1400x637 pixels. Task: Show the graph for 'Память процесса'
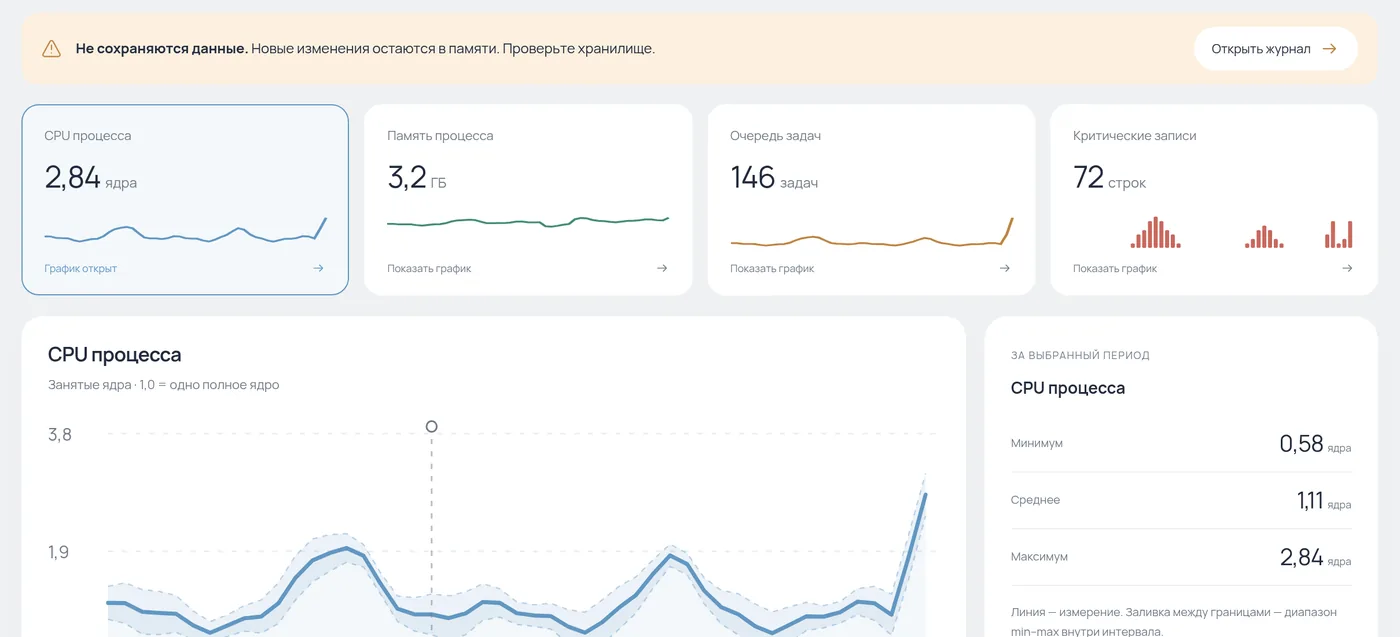(x=429, y=268)
